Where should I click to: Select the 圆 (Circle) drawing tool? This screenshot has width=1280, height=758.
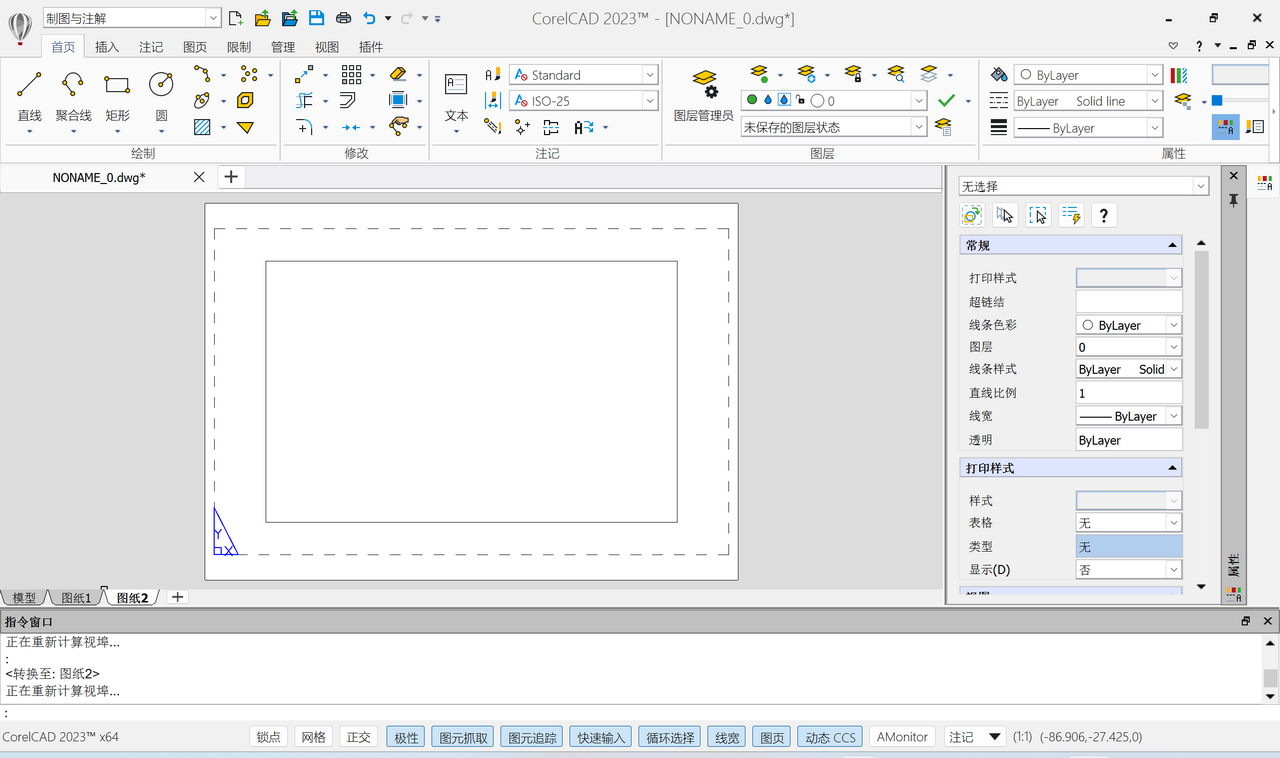[161, 85]
